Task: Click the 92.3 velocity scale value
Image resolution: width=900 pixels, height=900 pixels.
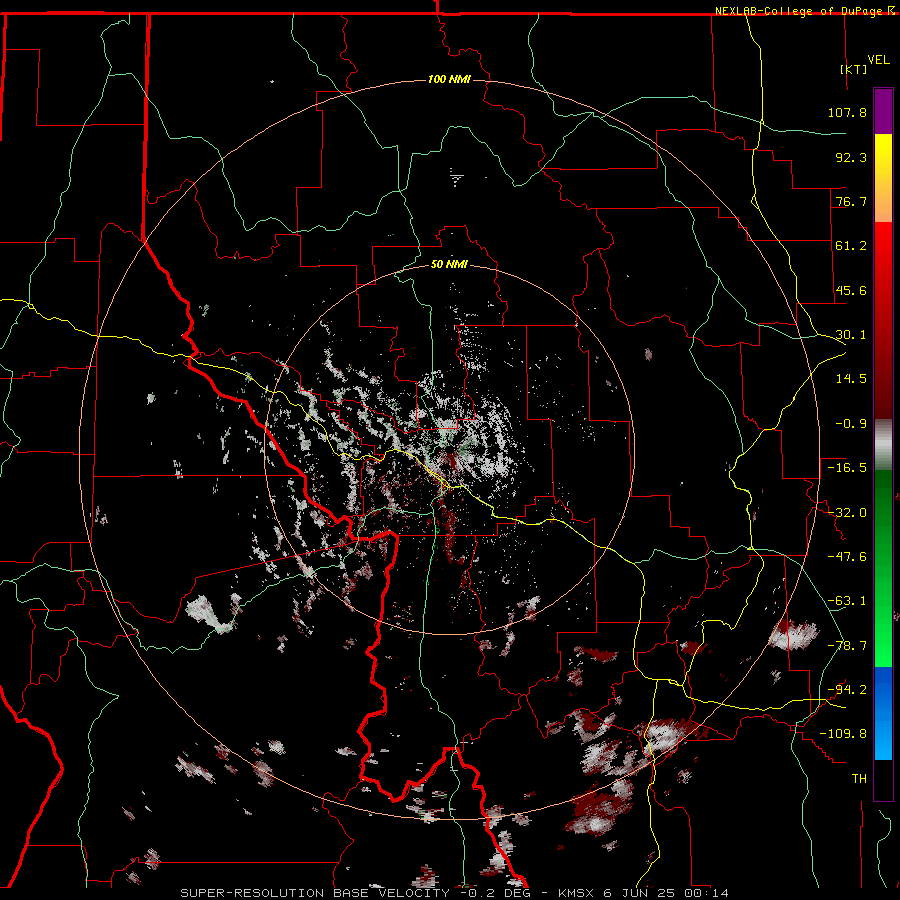Action: click(x=851, y=157)
